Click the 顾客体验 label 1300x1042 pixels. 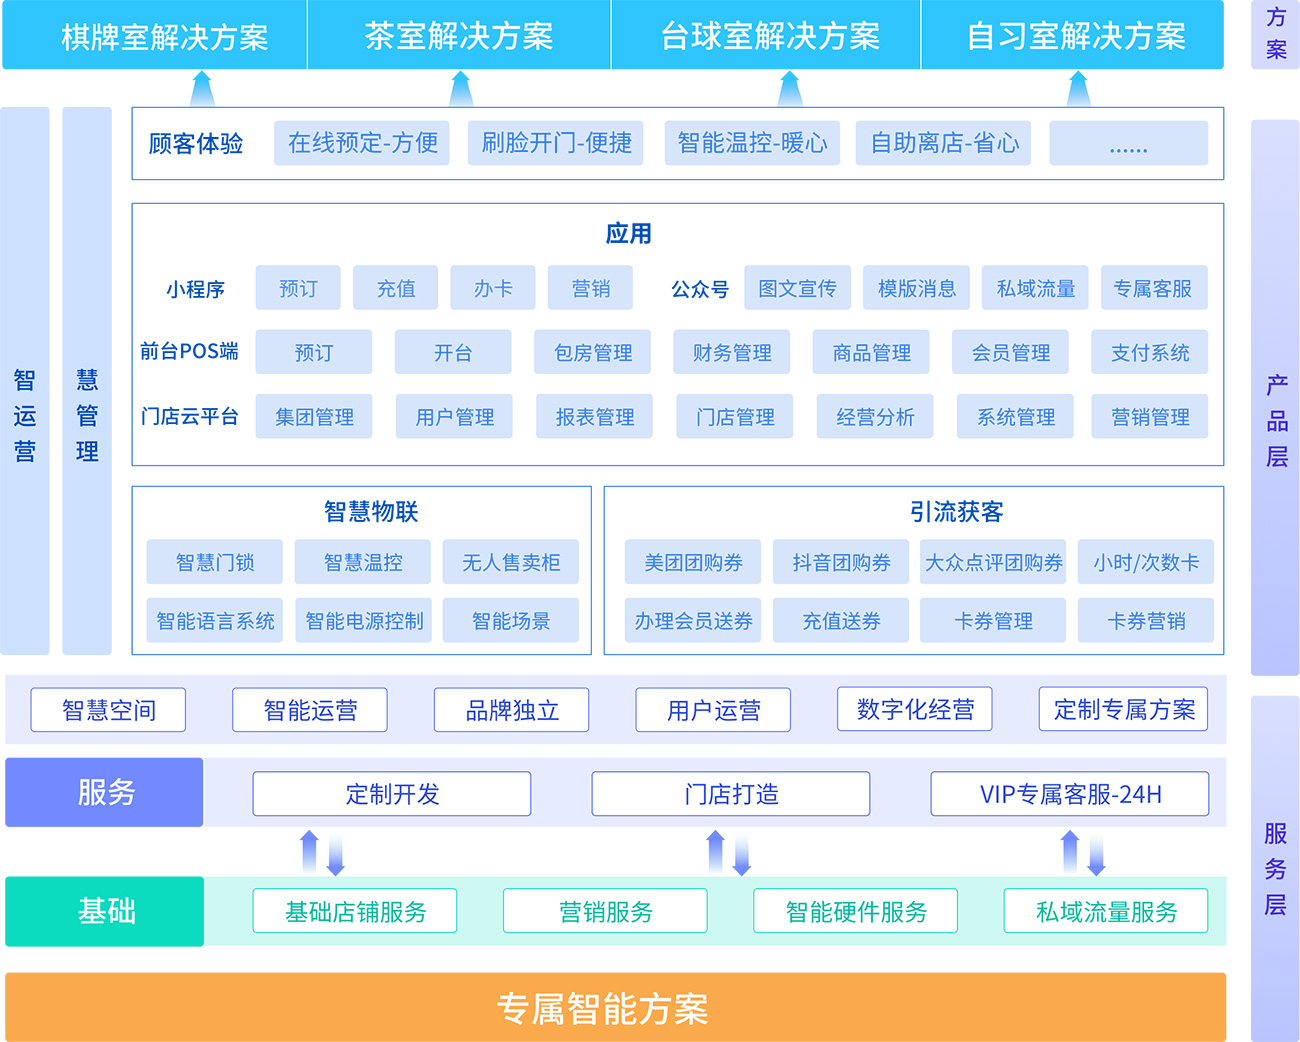(x=196, y=144)
